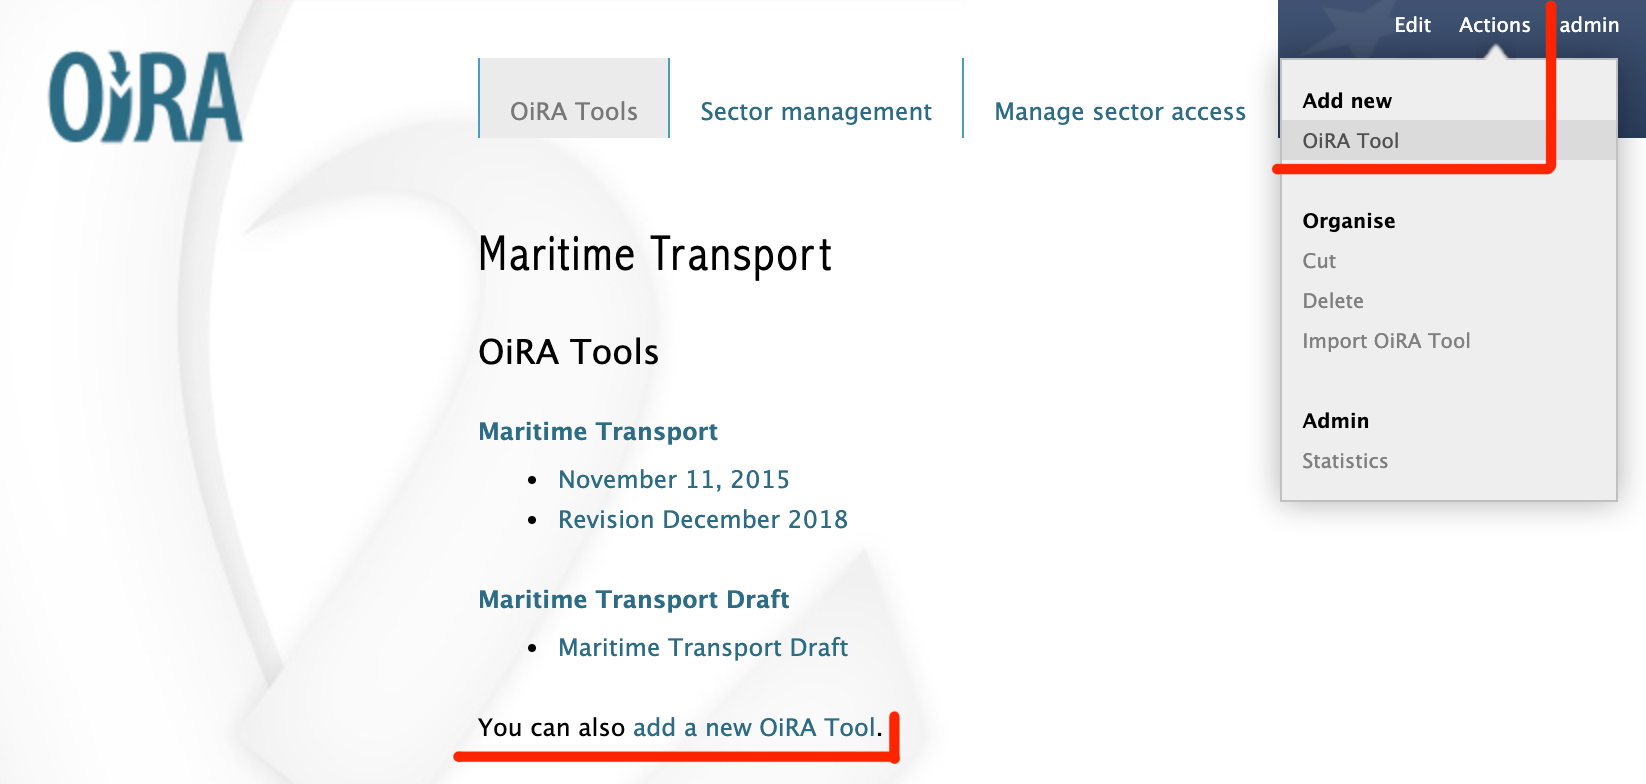
Task: Click the November 11, 2015 version
Action: [x=674, y=479]
